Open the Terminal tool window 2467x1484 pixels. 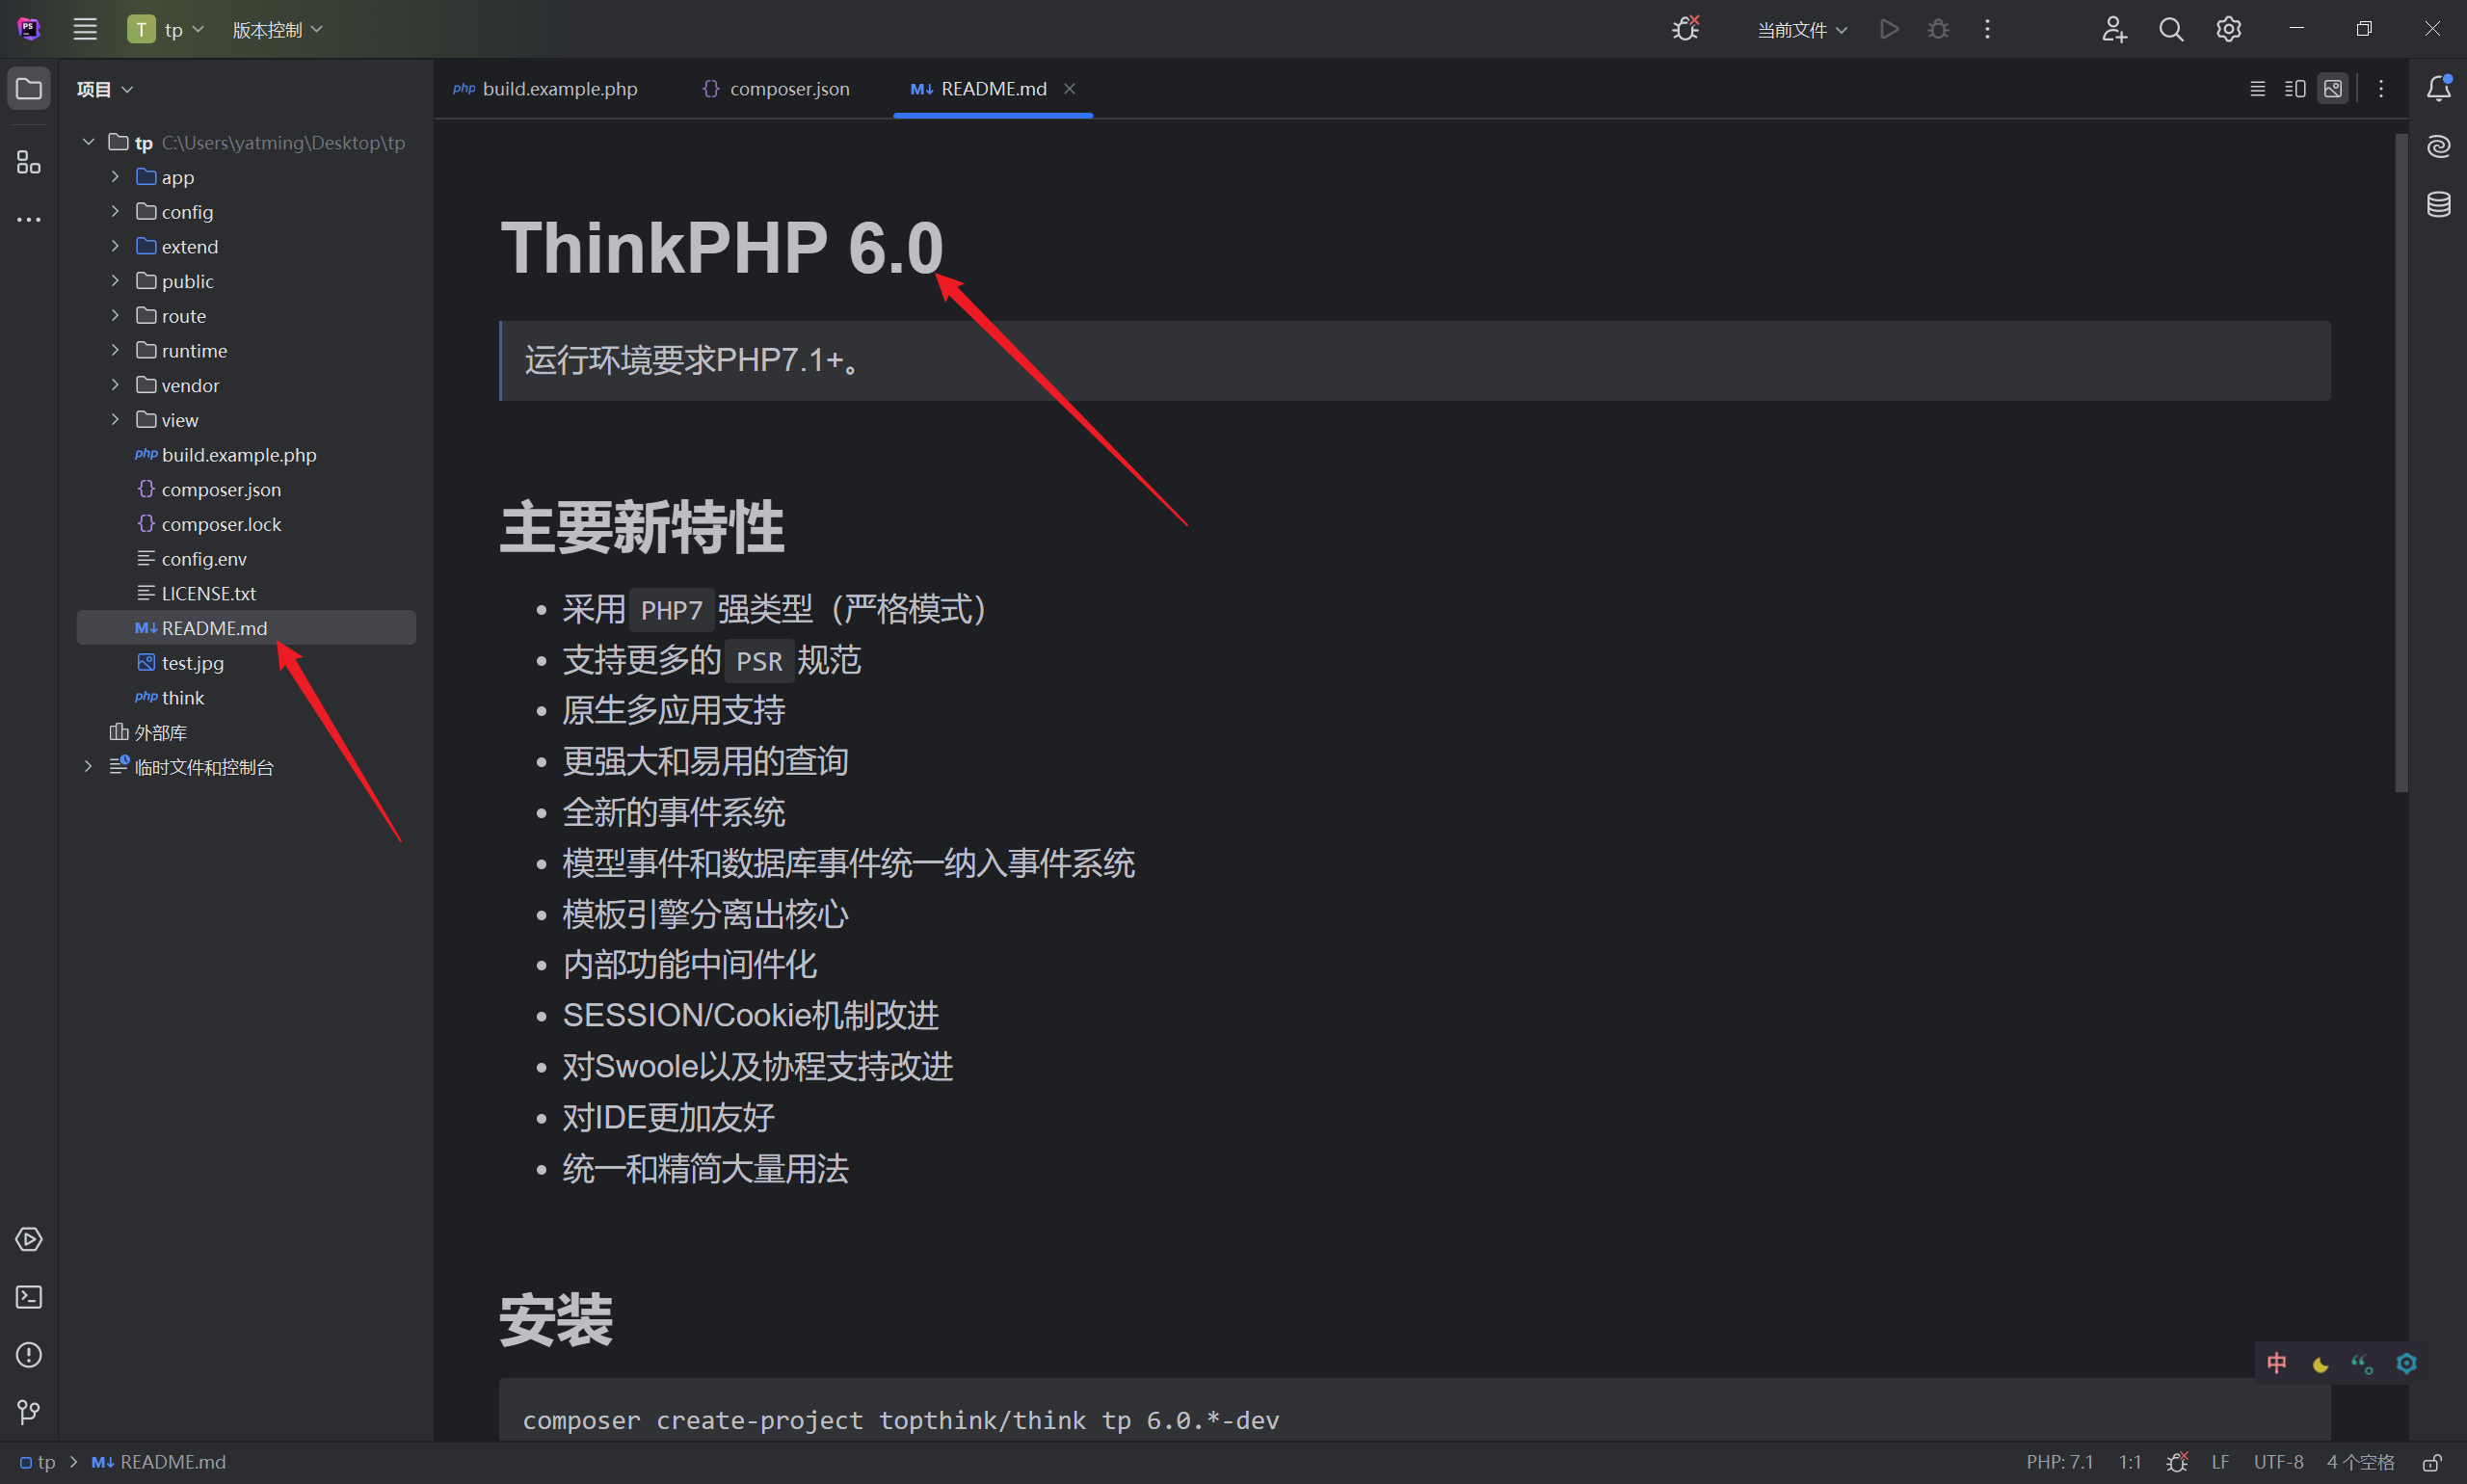pos(29,1297)
